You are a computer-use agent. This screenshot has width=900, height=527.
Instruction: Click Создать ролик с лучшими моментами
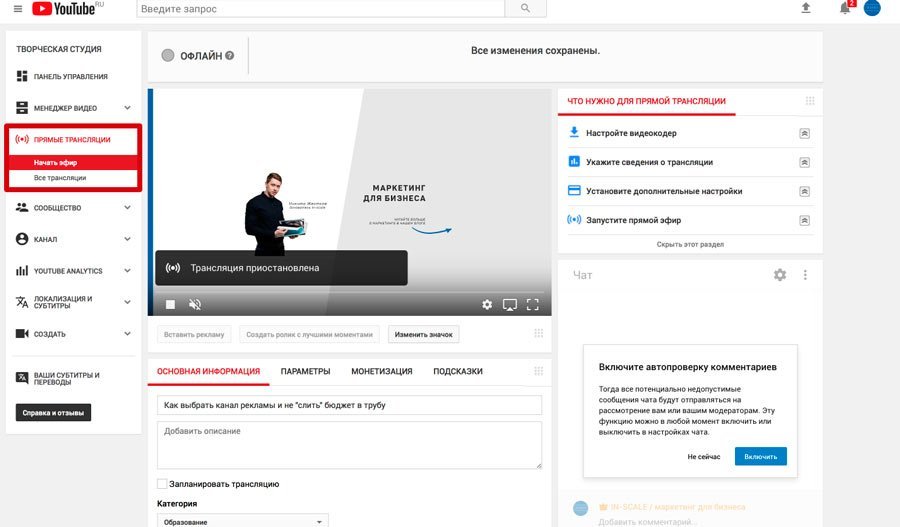click(x=309, y=334)
